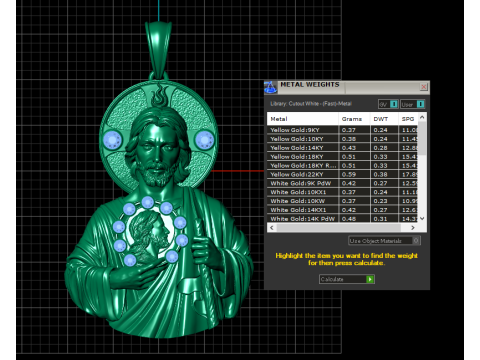Image resolution: width=480 pixels, height=360 pixels.
Task: Click the Library: Cutout White label
Action: [311, 104]
